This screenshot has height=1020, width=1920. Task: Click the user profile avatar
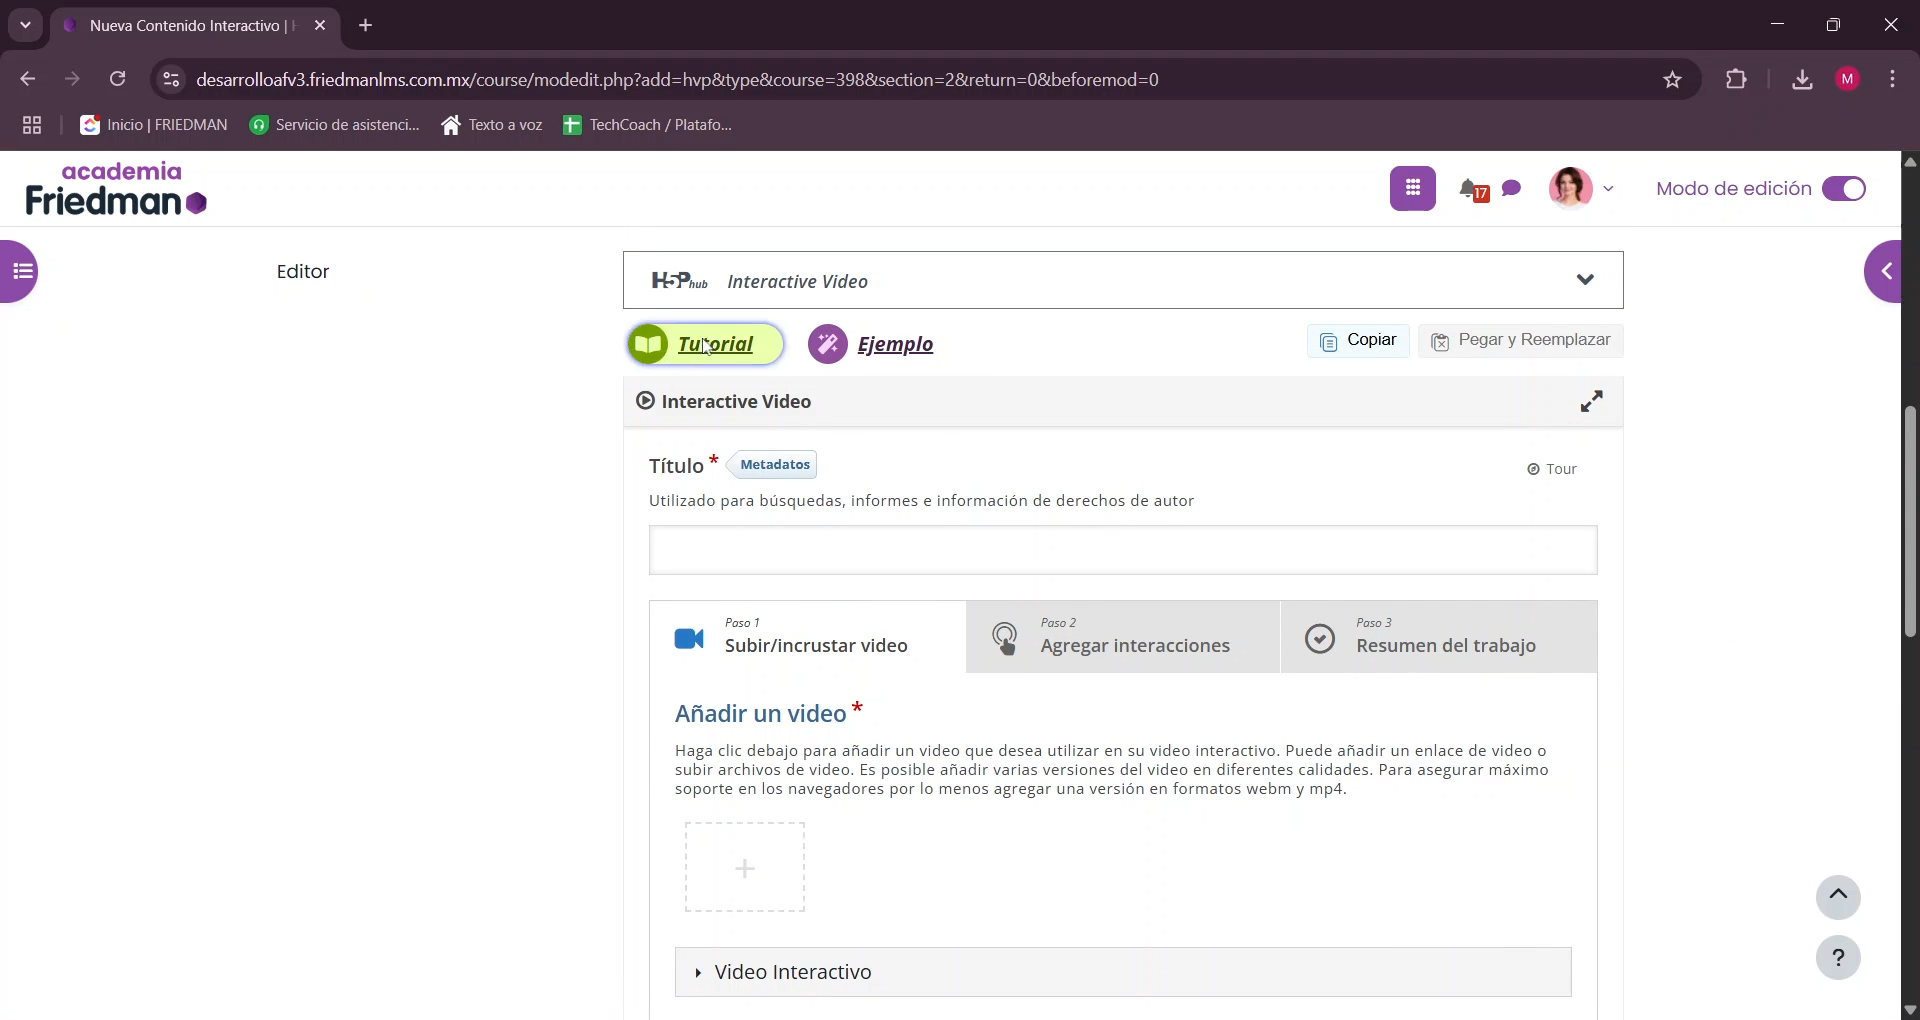tap(1570, 188)
